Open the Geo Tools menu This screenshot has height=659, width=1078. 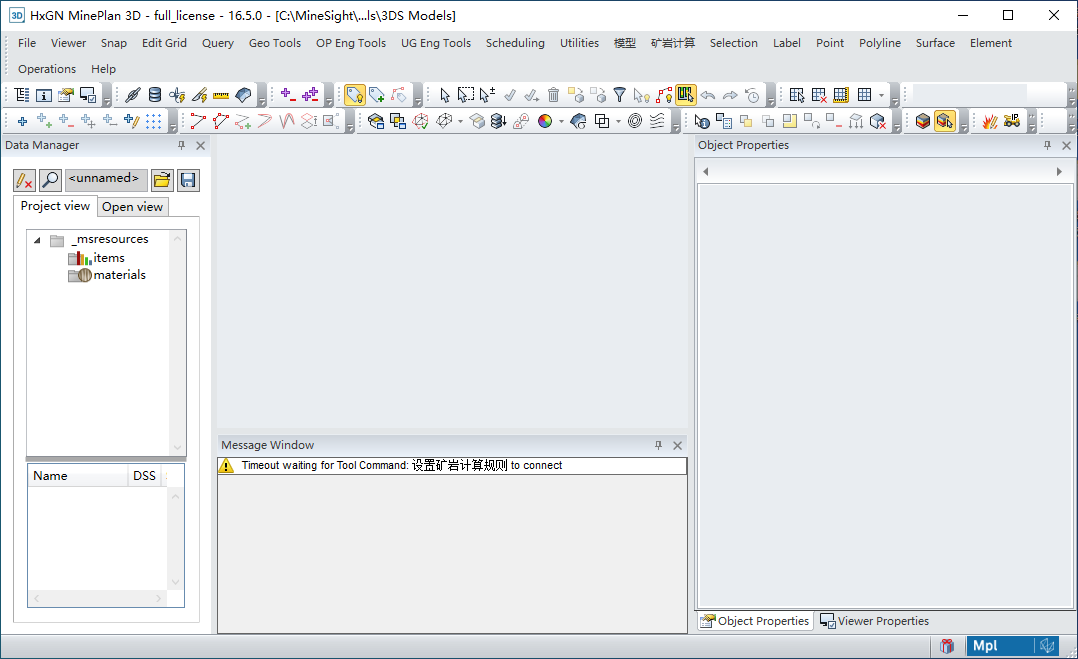click(275, 43)
